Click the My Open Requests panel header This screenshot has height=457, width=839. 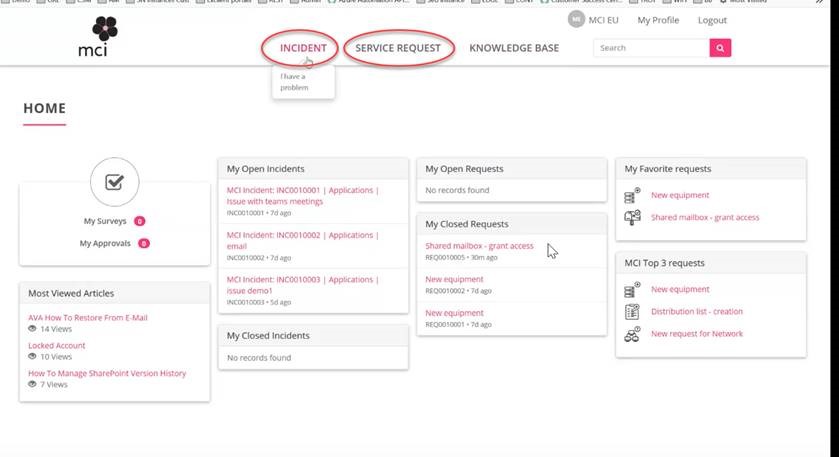(512, 169)
